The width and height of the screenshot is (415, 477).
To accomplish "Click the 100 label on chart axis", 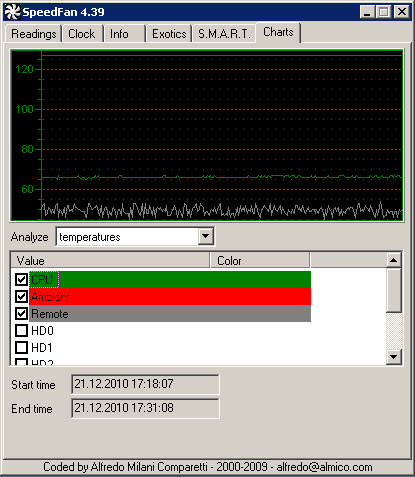I will click(x=24, y=109).
